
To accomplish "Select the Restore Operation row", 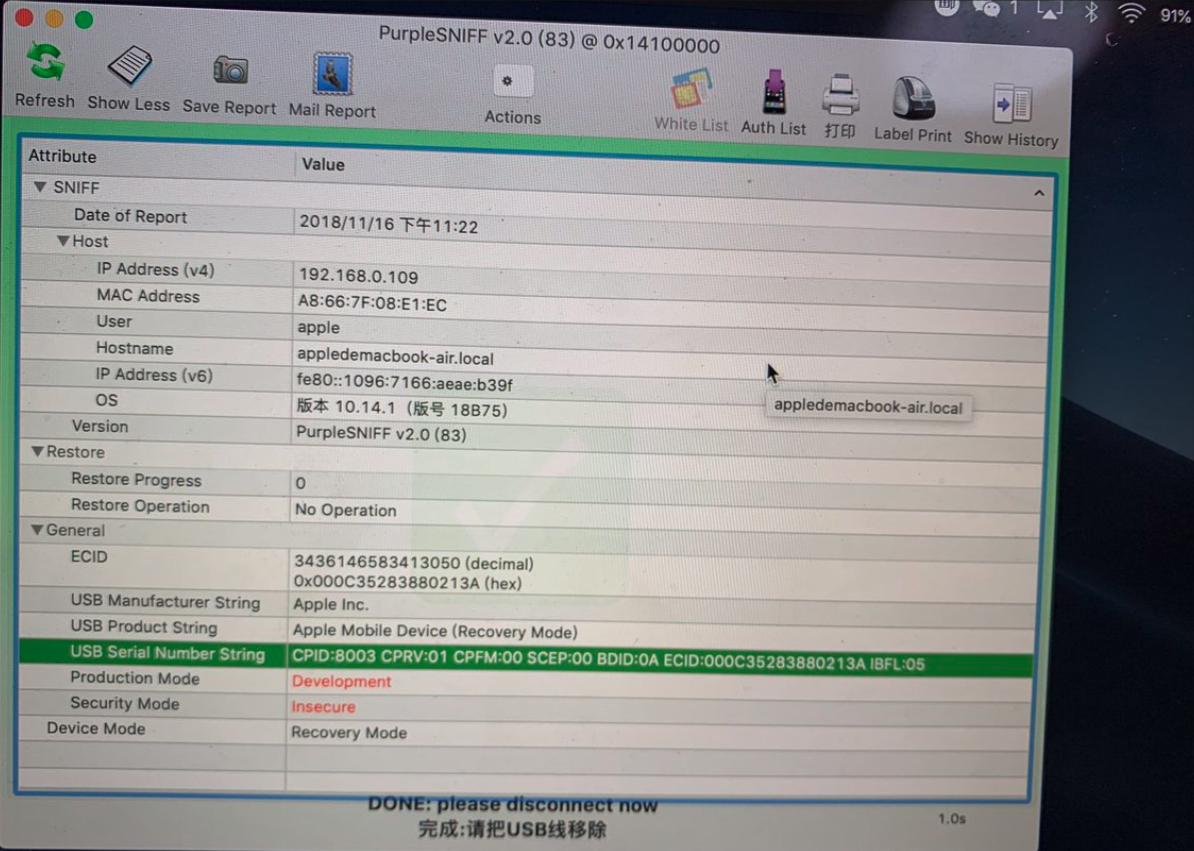I will (530, 508).
